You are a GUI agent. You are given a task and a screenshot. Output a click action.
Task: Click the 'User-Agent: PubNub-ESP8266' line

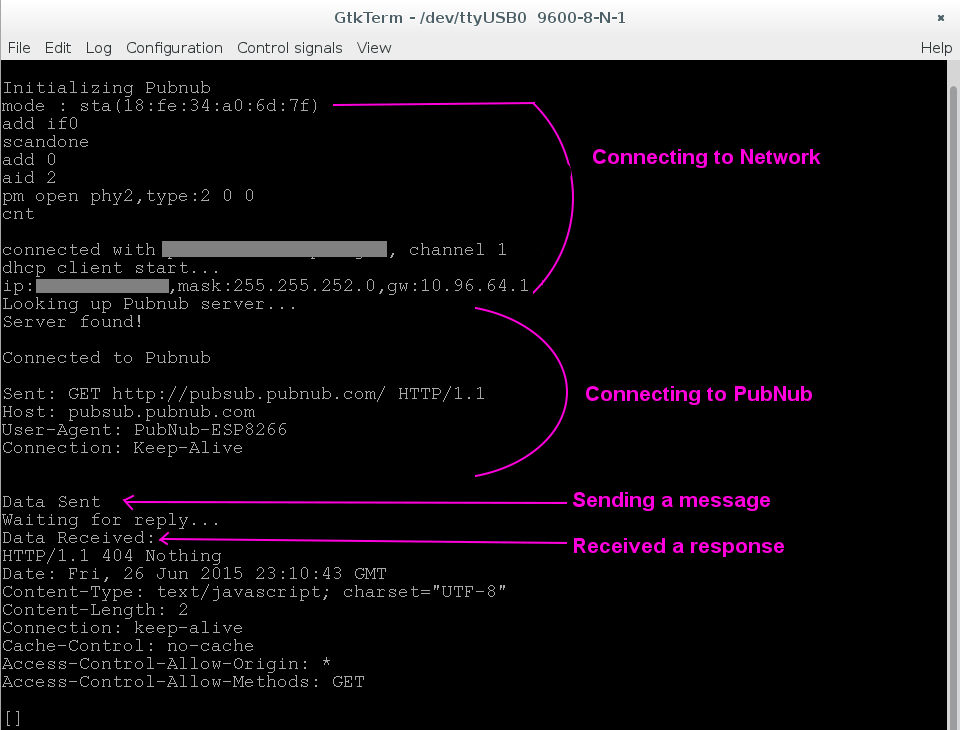coord(144,430)
